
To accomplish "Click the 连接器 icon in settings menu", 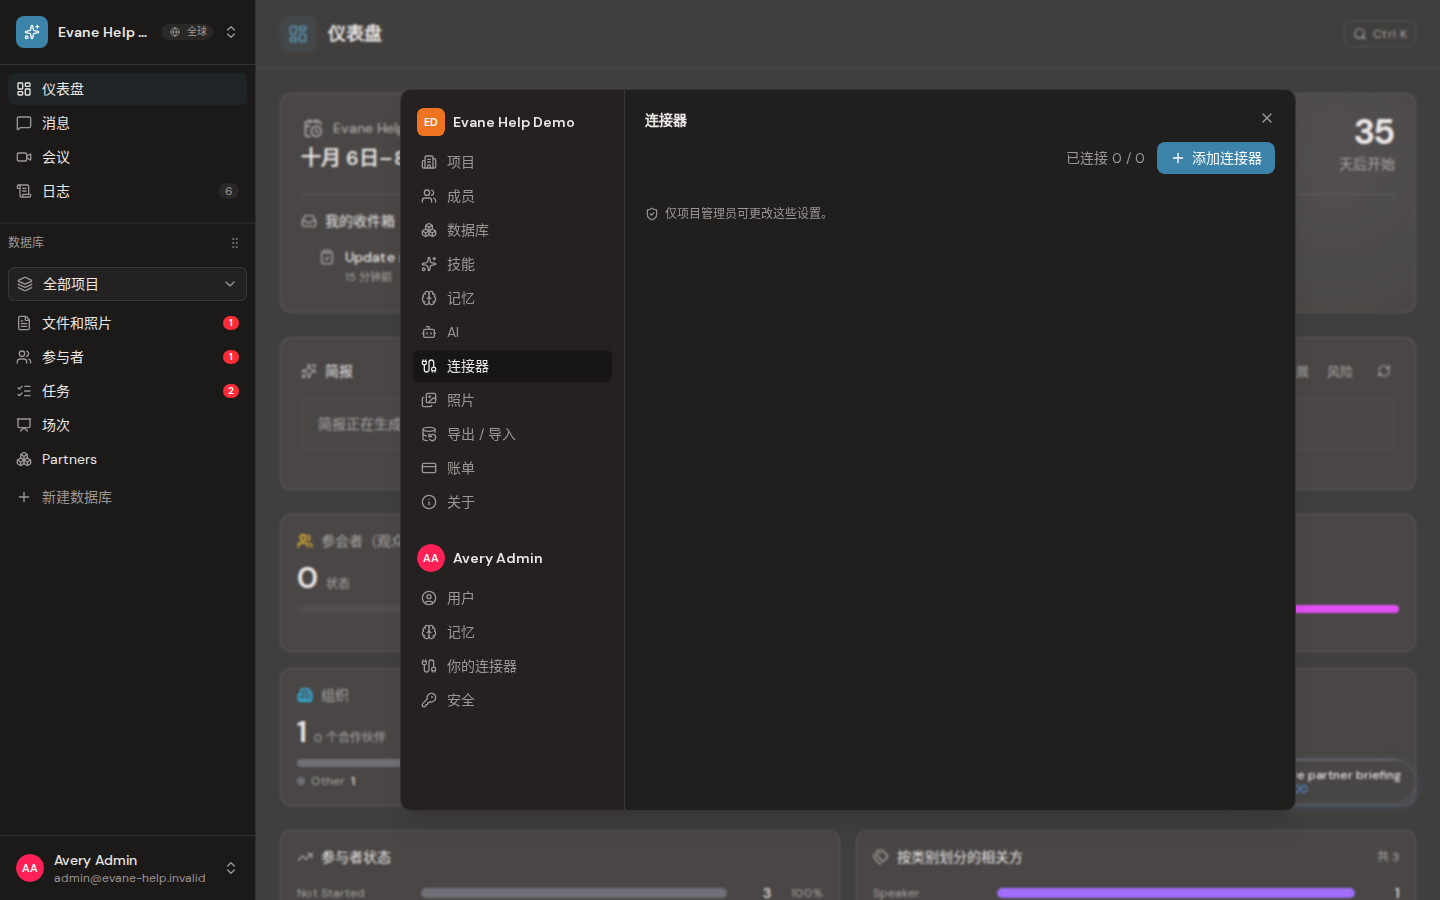I will point(429,366).
